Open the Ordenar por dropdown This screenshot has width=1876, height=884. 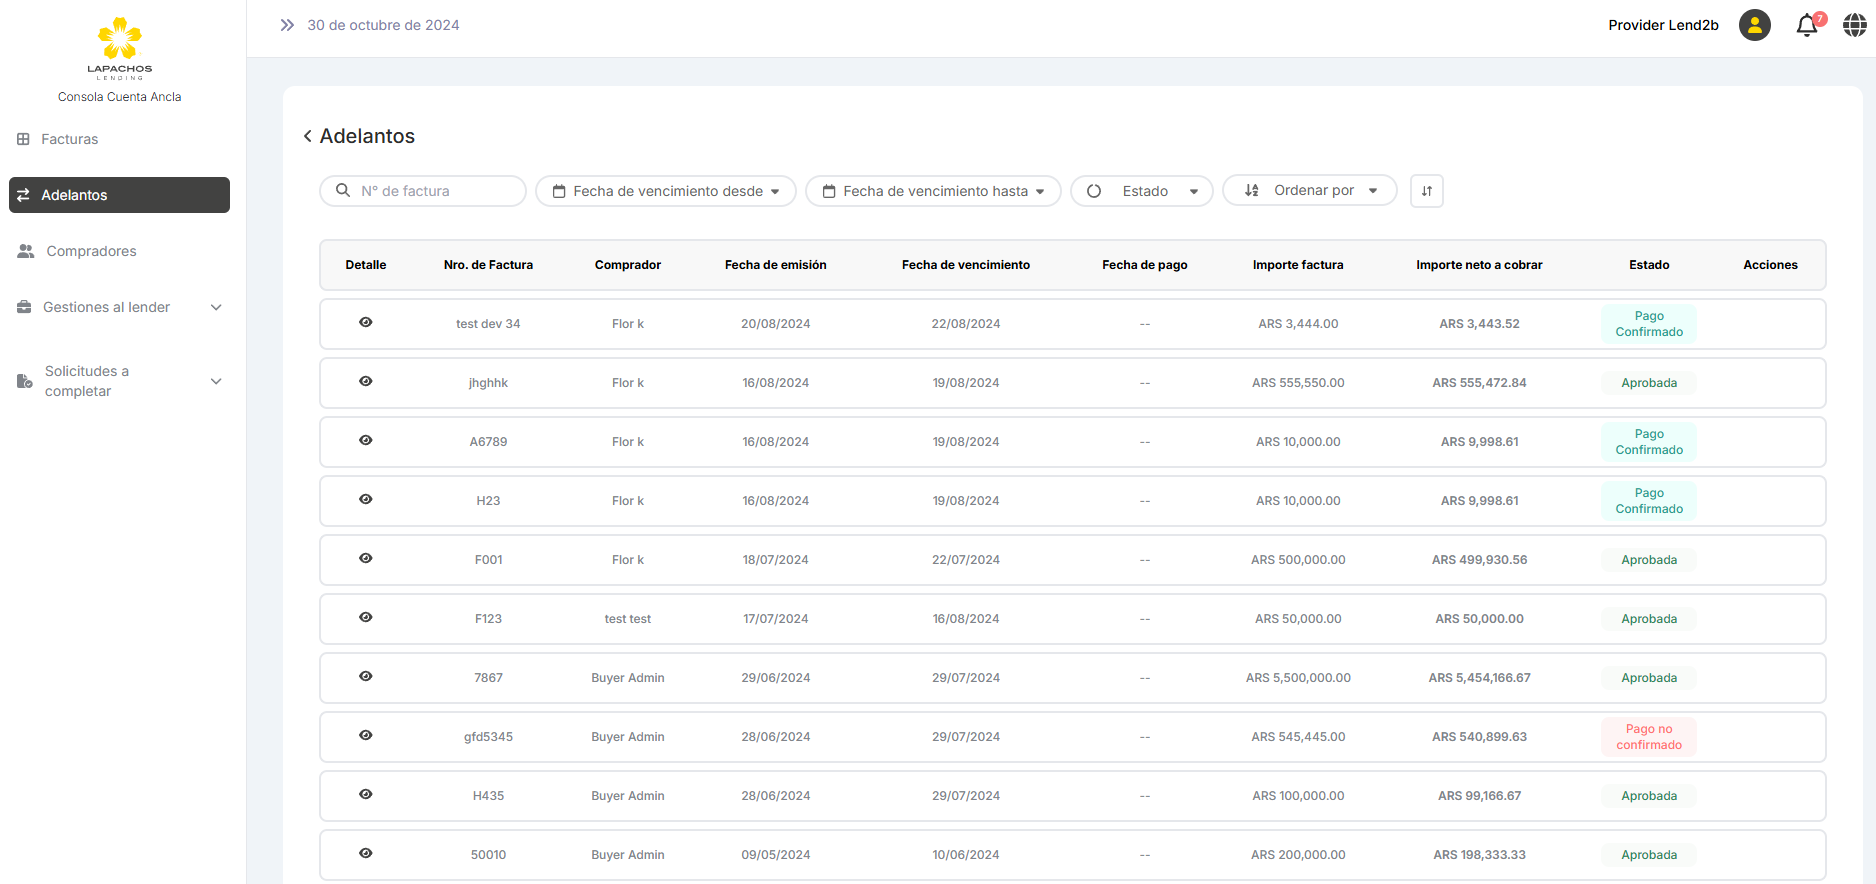1310,190
